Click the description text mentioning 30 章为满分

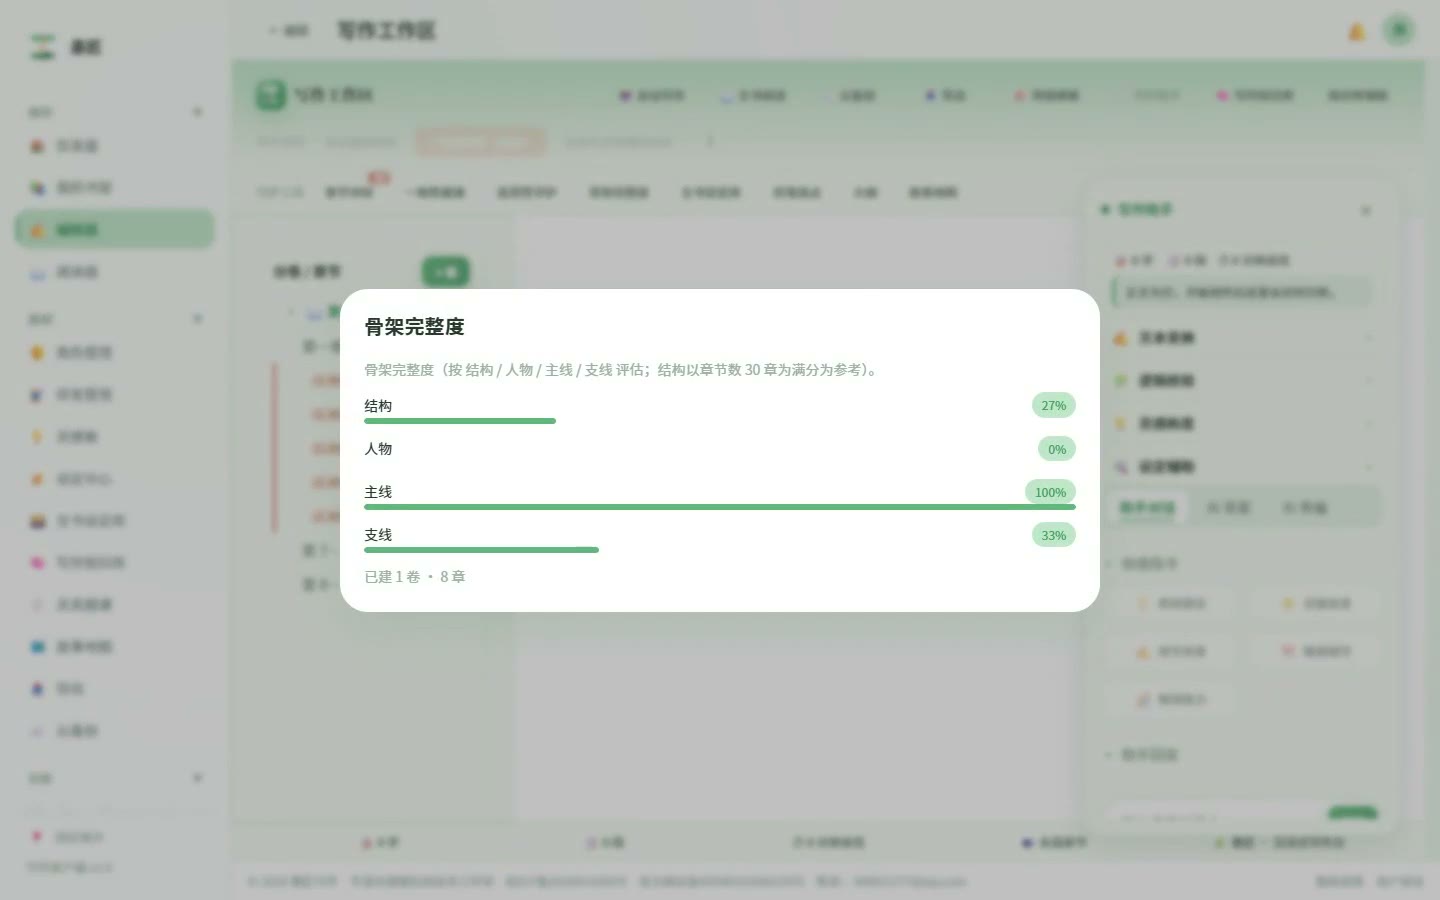click(x=622, y=370)
